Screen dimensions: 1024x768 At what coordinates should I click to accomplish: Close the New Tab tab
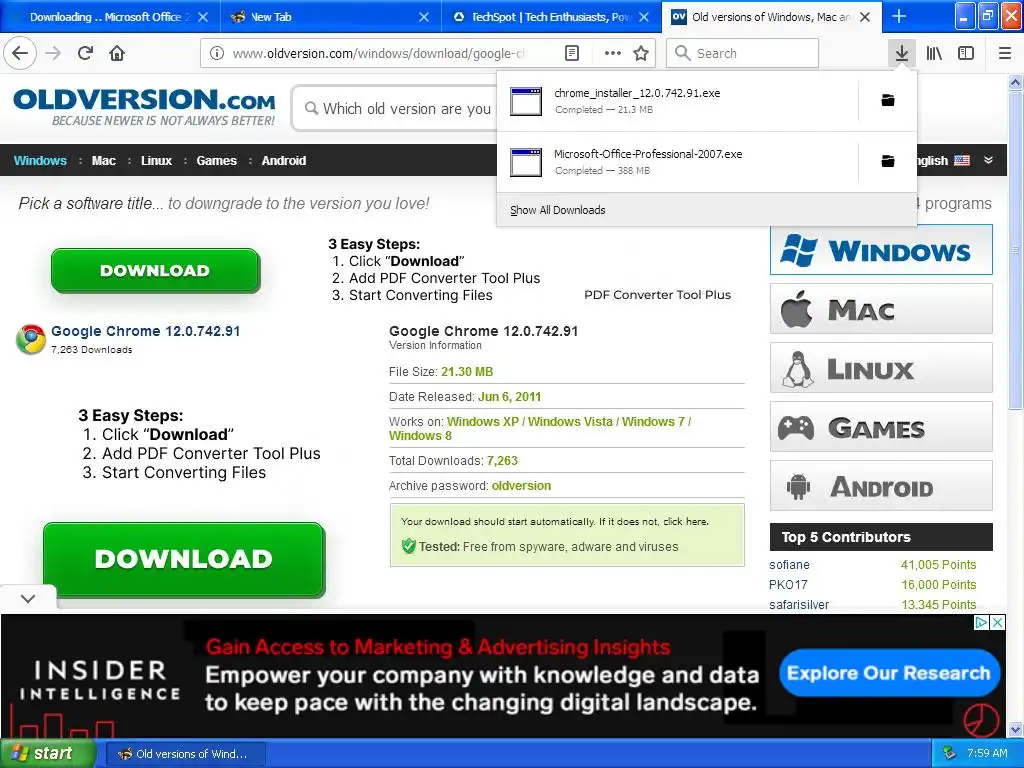coord(424,17)
